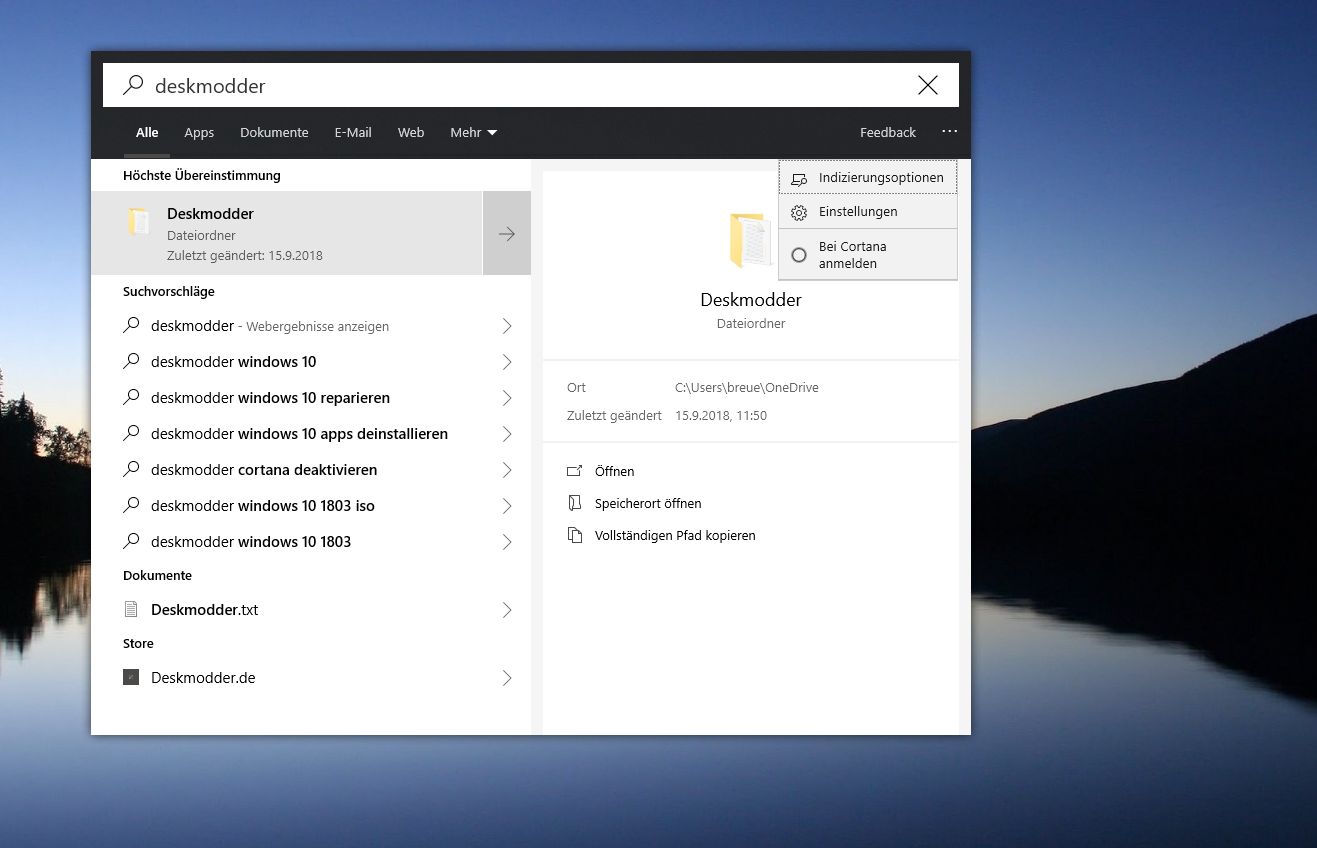Image resolution: width=1317 pixels, height=848 pixels.
Task: Select suggestion 'deskmodder windows 10 apps deinstallieren'
Action: click(x=311, y=434)
